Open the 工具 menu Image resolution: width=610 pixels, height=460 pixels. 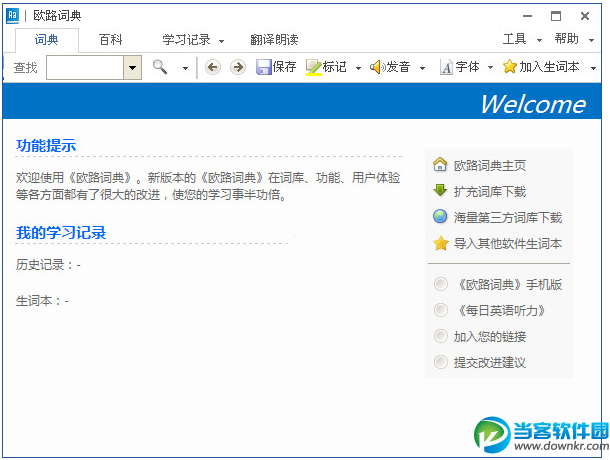coord(514,39)
